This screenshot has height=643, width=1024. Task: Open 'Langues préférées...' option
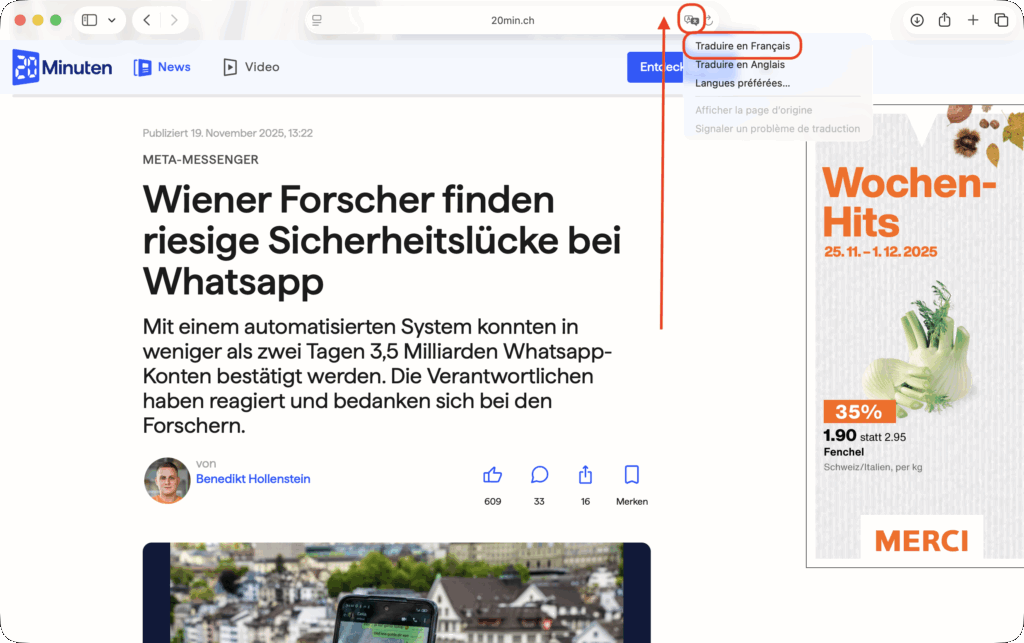(x=742, y=83)
